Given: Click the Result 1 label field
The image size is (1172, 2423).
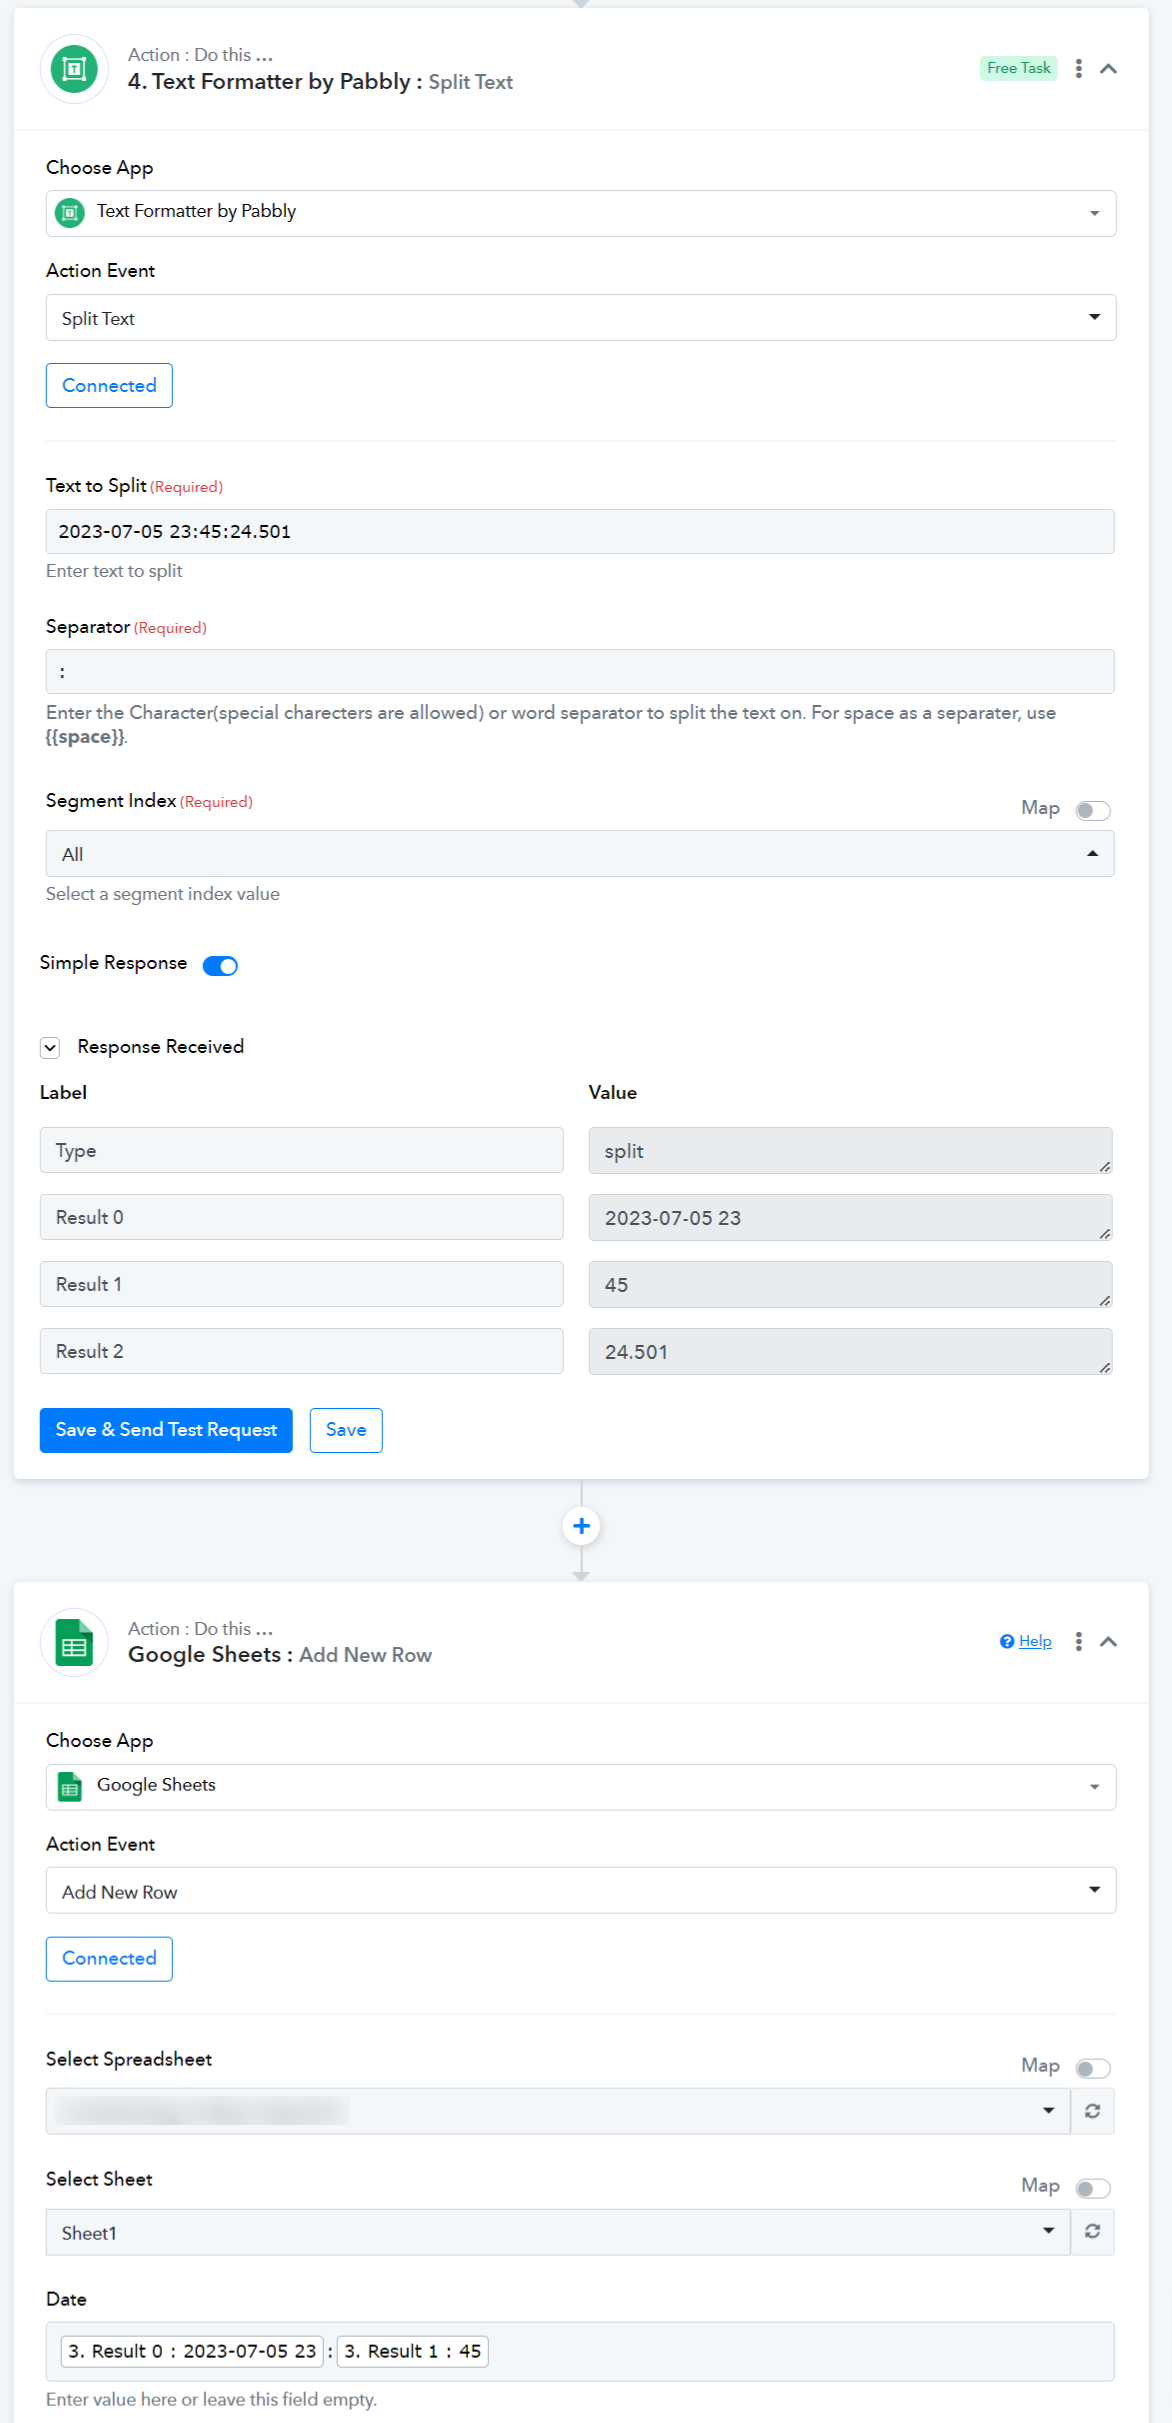Looking at the screenshot, I should click(x=301, y=1284).
